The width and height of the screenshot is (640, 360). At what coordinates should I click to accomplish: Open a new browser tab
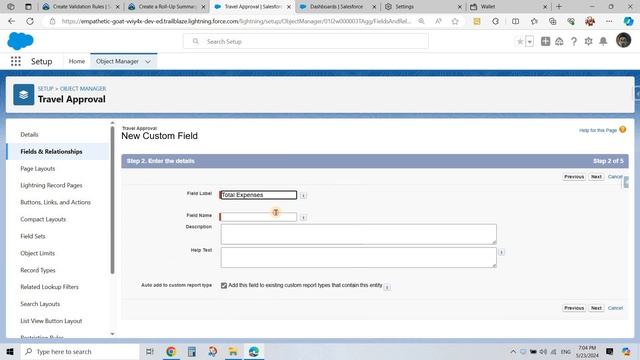pos(559,7)
